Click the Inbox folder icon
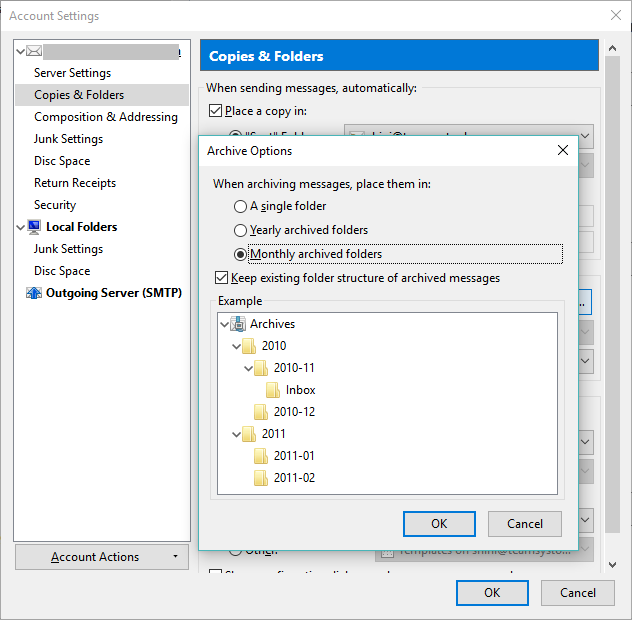 (273, 390)
